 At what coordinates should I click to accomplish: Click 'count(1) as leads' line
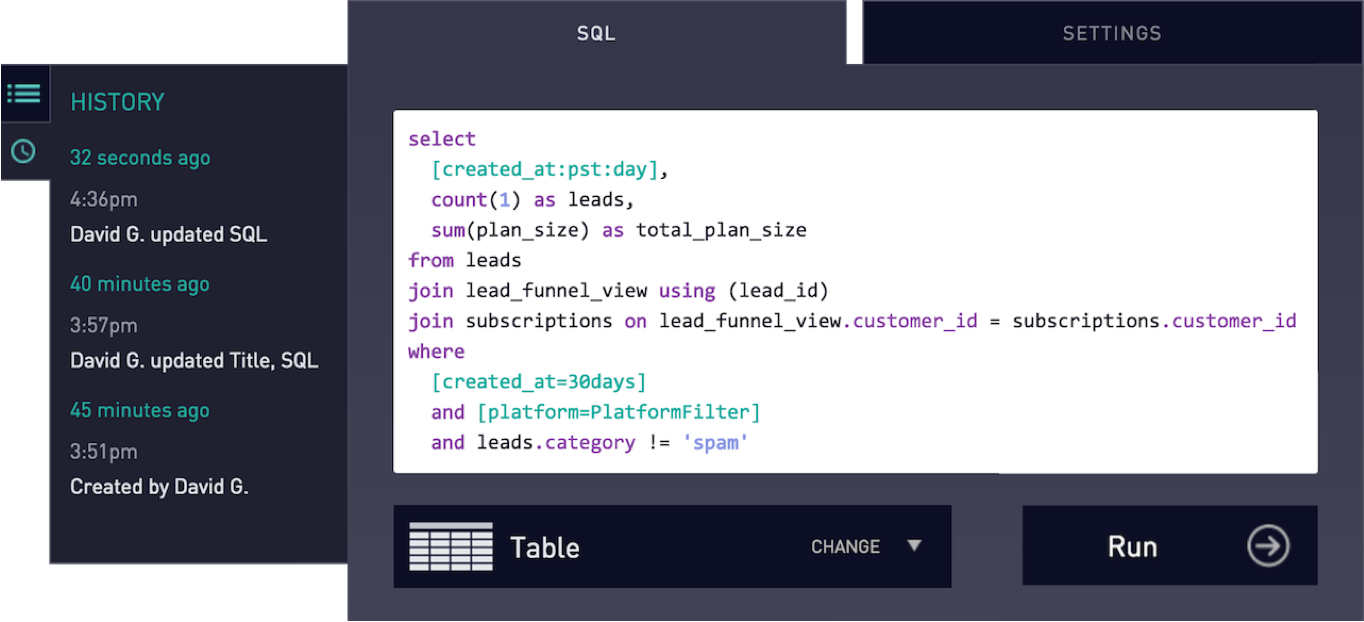[x=533, y=200]
